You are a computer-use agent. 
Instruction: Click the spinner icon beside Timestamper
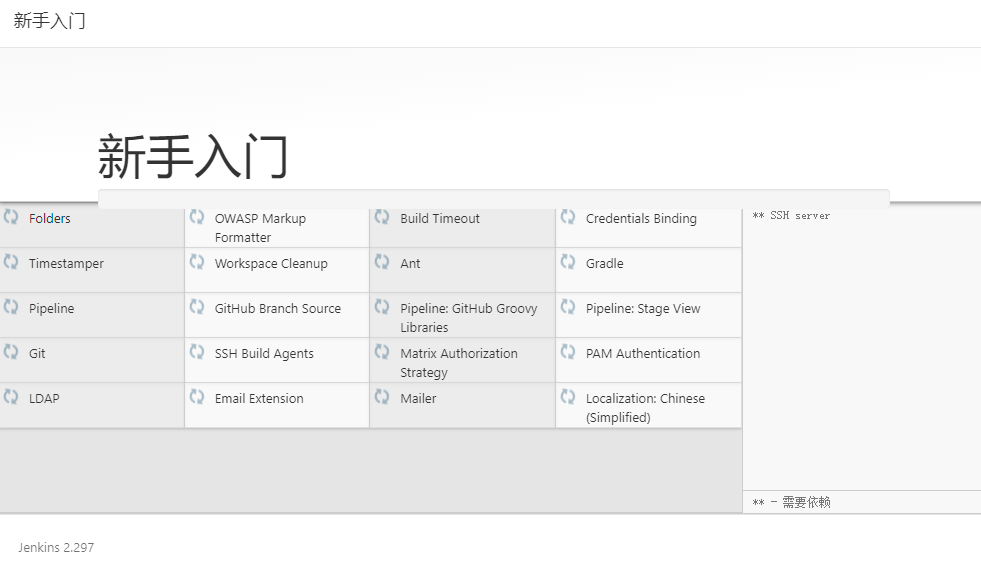coord(11,261)
